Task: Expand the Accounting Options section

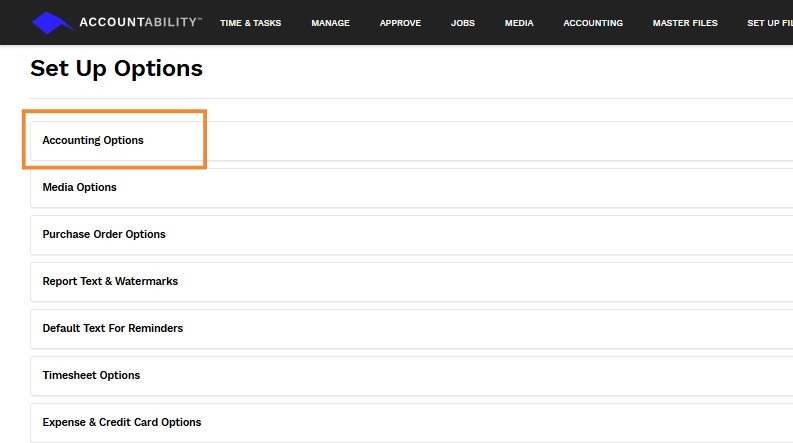Action: pos(93,141)
